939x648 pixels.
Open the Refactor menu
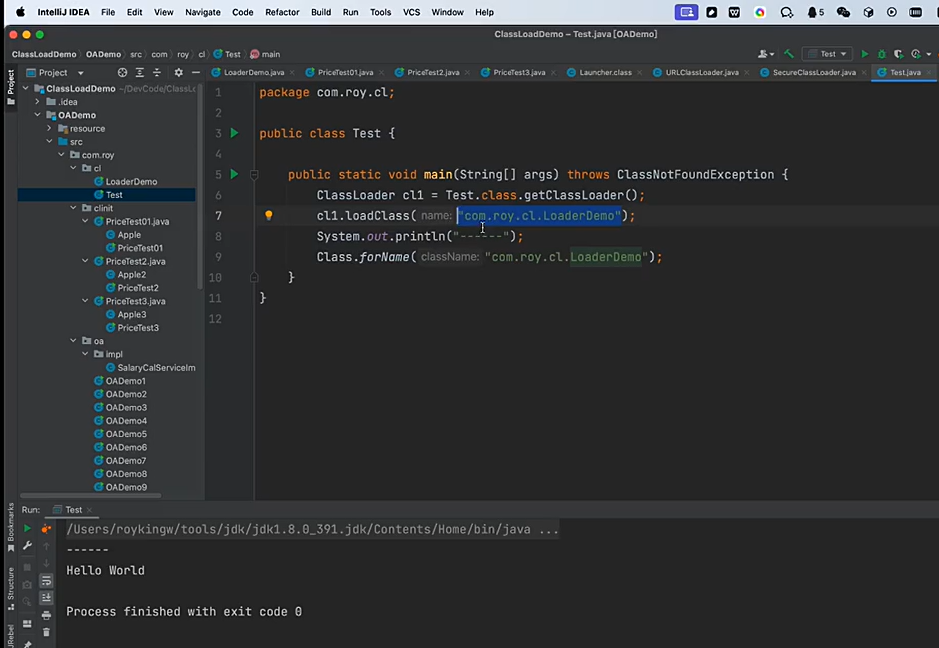tap(282, 12)
